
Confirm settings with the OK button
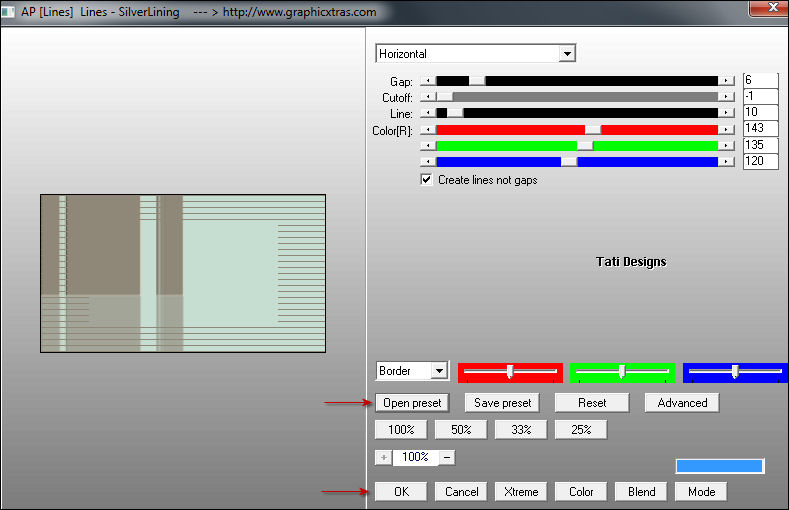(x=401, y=491)
